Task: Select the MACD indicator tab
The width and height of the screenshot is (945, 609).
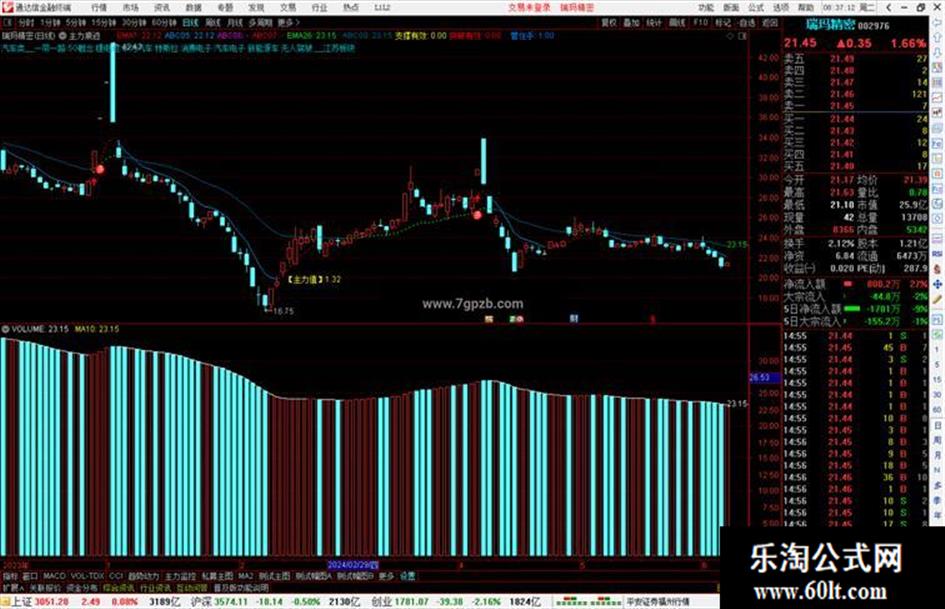Action: 54,576
